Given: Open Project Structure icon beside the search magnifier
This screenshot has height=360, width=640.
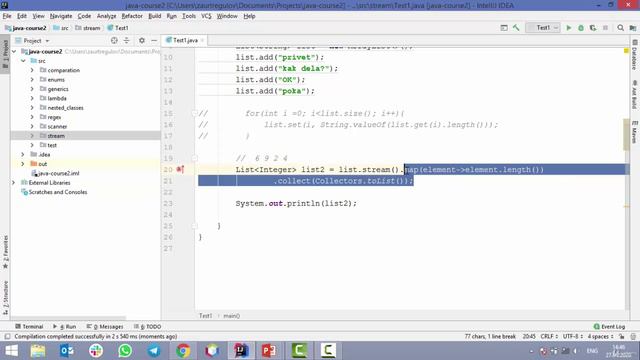Looking at the screenshot, I should [x=633, y=28].
